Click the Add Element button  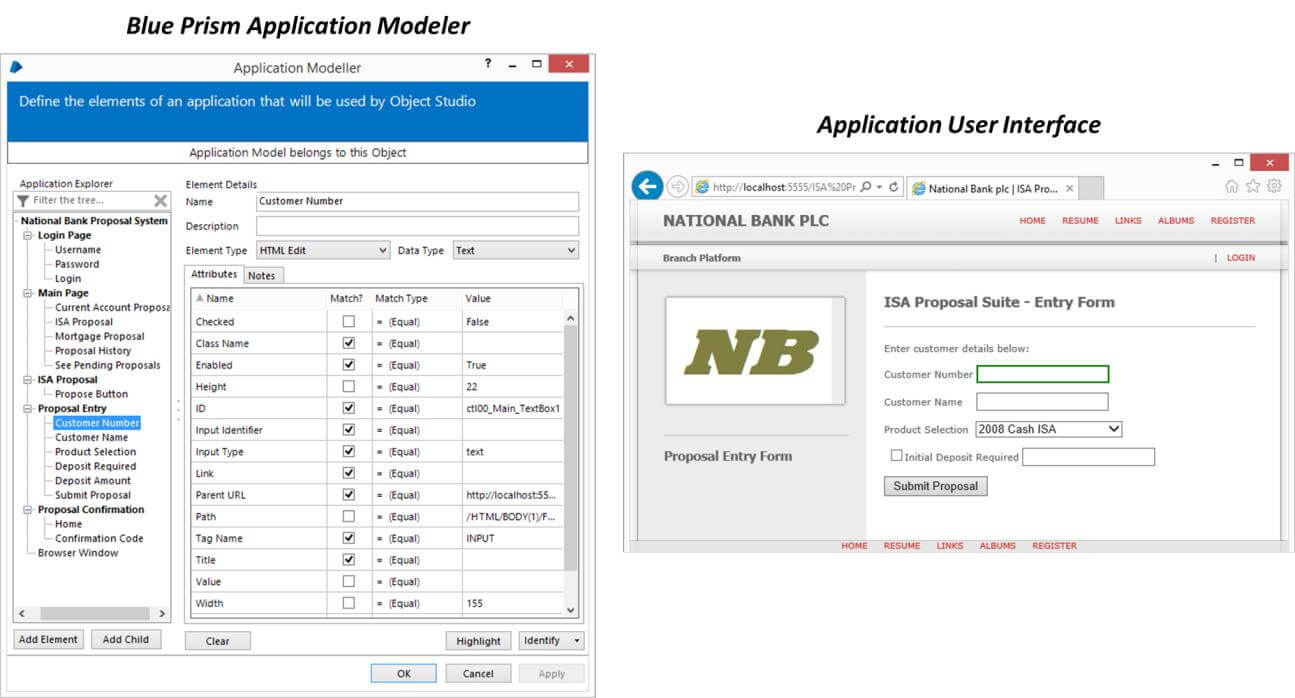tap(48, 640)
